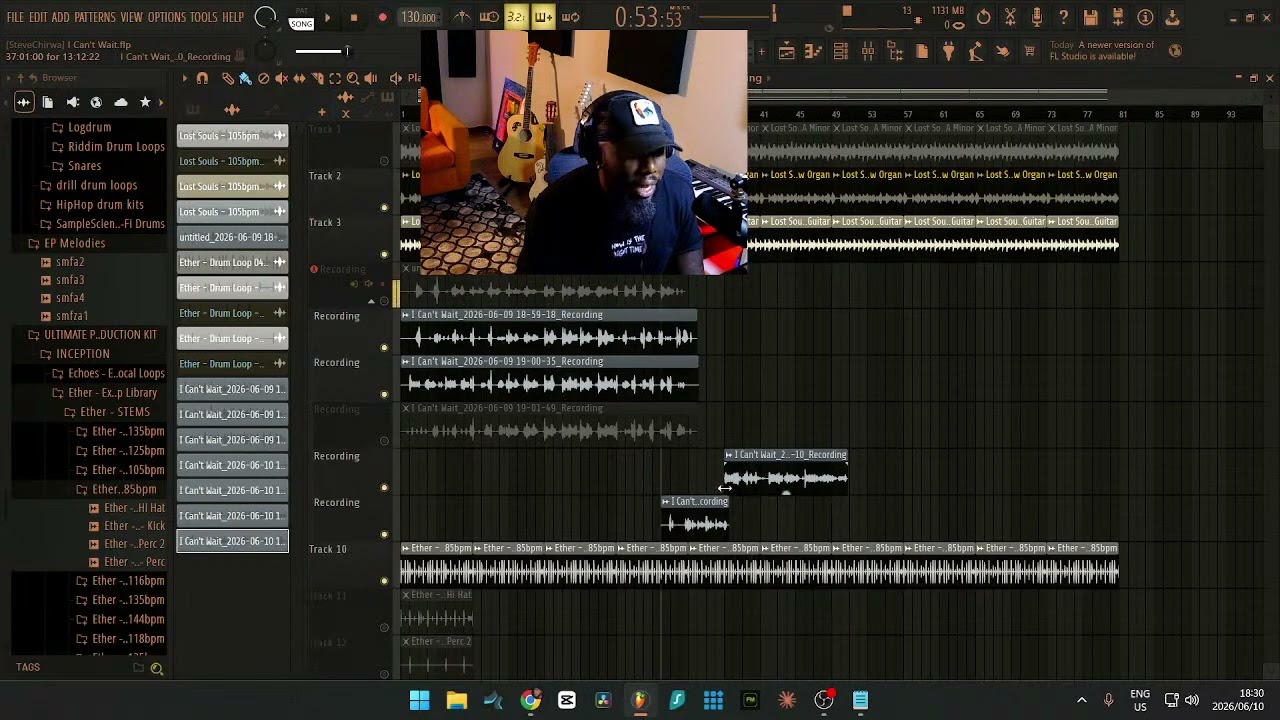Open the Piano roll view icon

[813, 51]
